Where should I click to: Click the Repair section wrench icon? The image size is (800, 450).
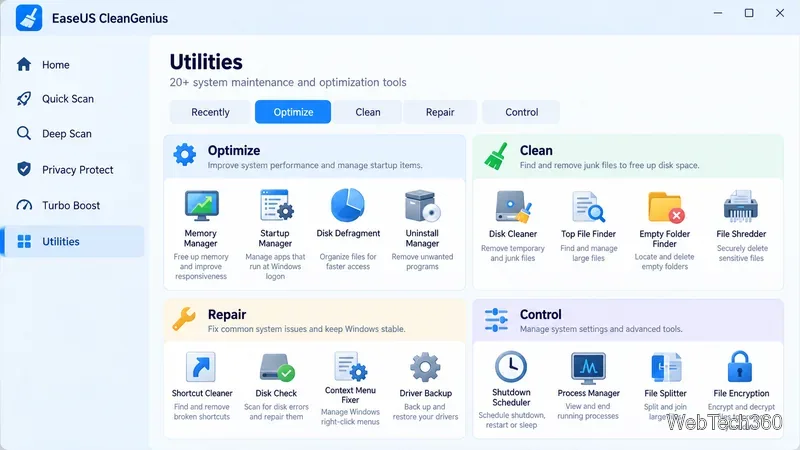click(184, 319)
